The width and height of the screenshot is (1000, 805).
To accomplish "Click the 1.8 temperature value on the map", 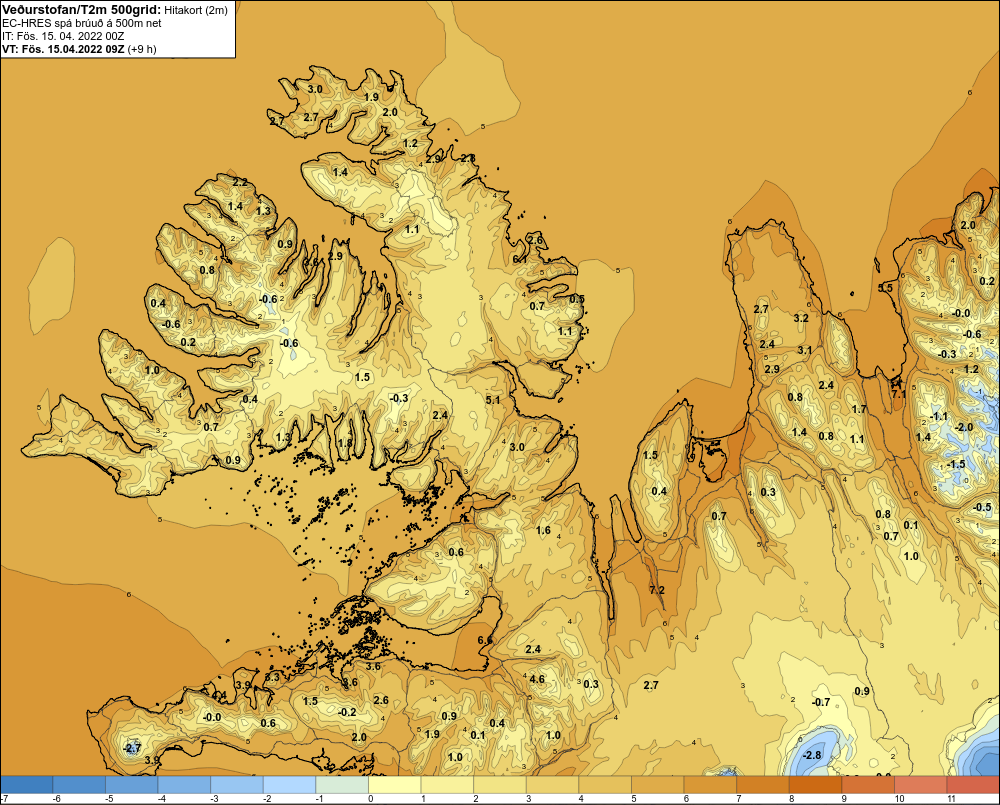I will point(344,443).
